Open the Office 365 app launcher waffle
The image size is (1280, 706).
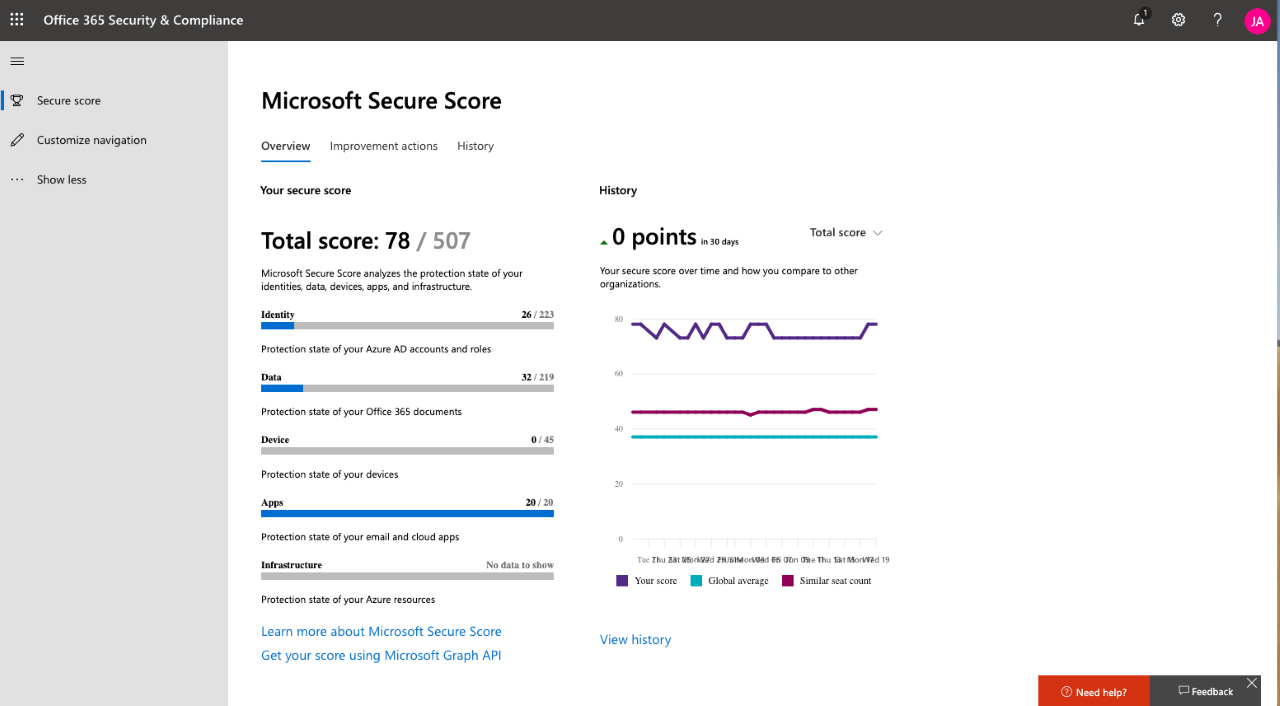click(x=16, y=20)
